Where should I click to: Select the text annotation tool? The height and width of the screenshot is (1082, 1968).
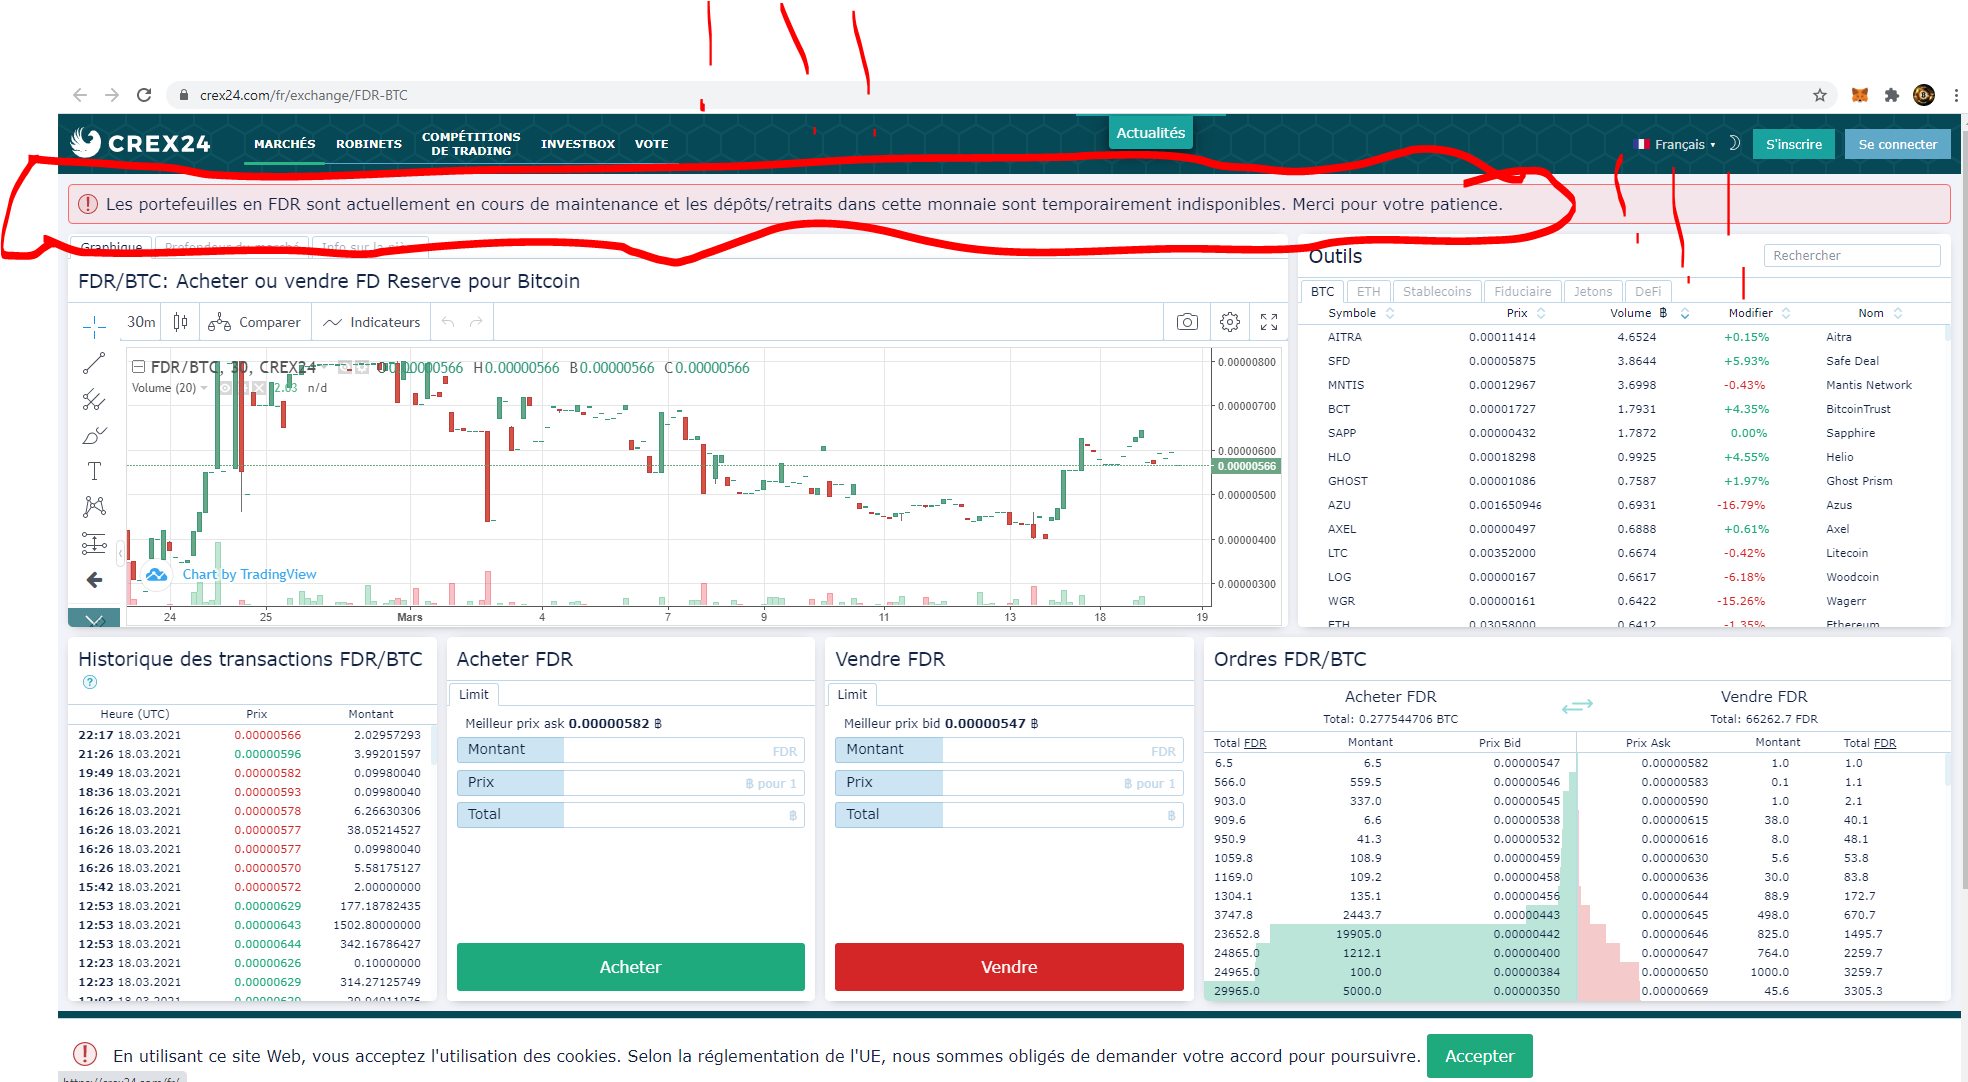coord(94,471)
